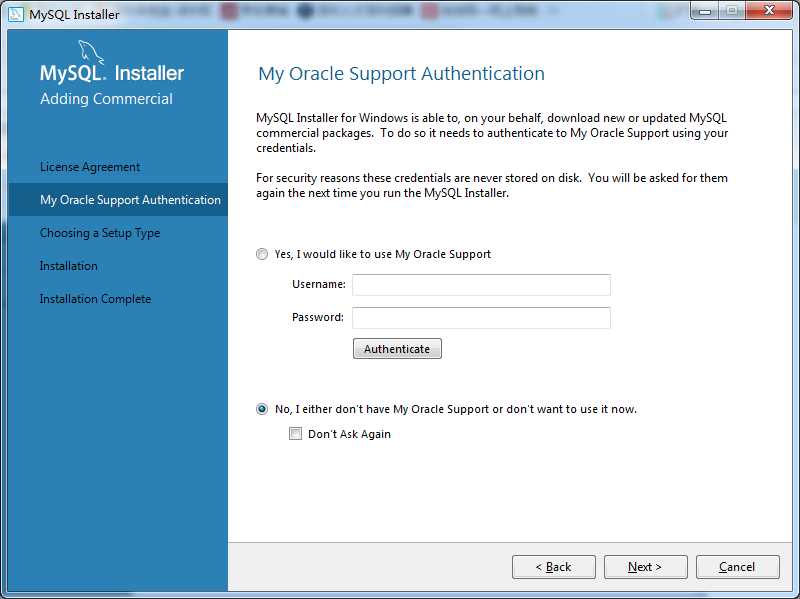Click the Password input field
Screen dimensions: 800x599
coord(481,318)
